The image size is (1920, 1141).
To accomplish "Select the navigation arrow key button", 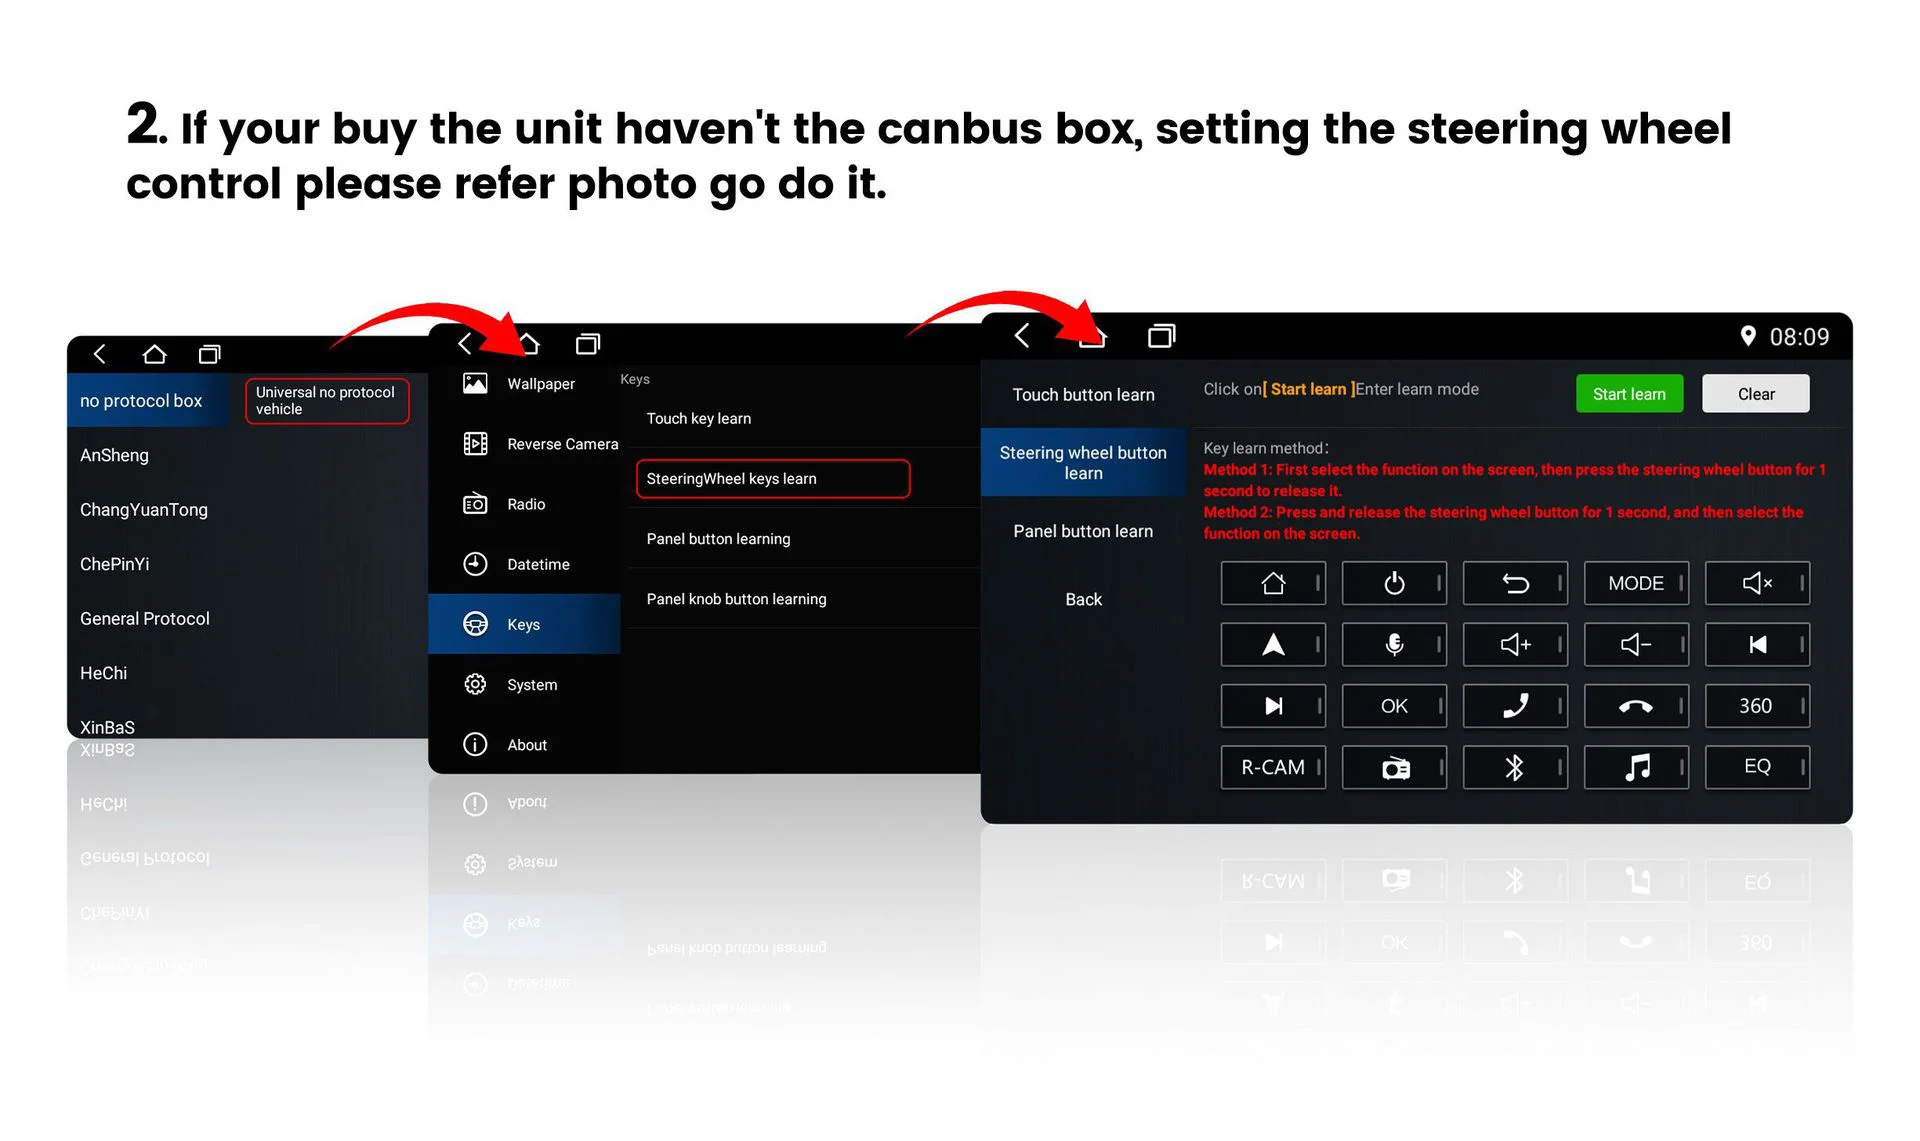I will 1273,645.
